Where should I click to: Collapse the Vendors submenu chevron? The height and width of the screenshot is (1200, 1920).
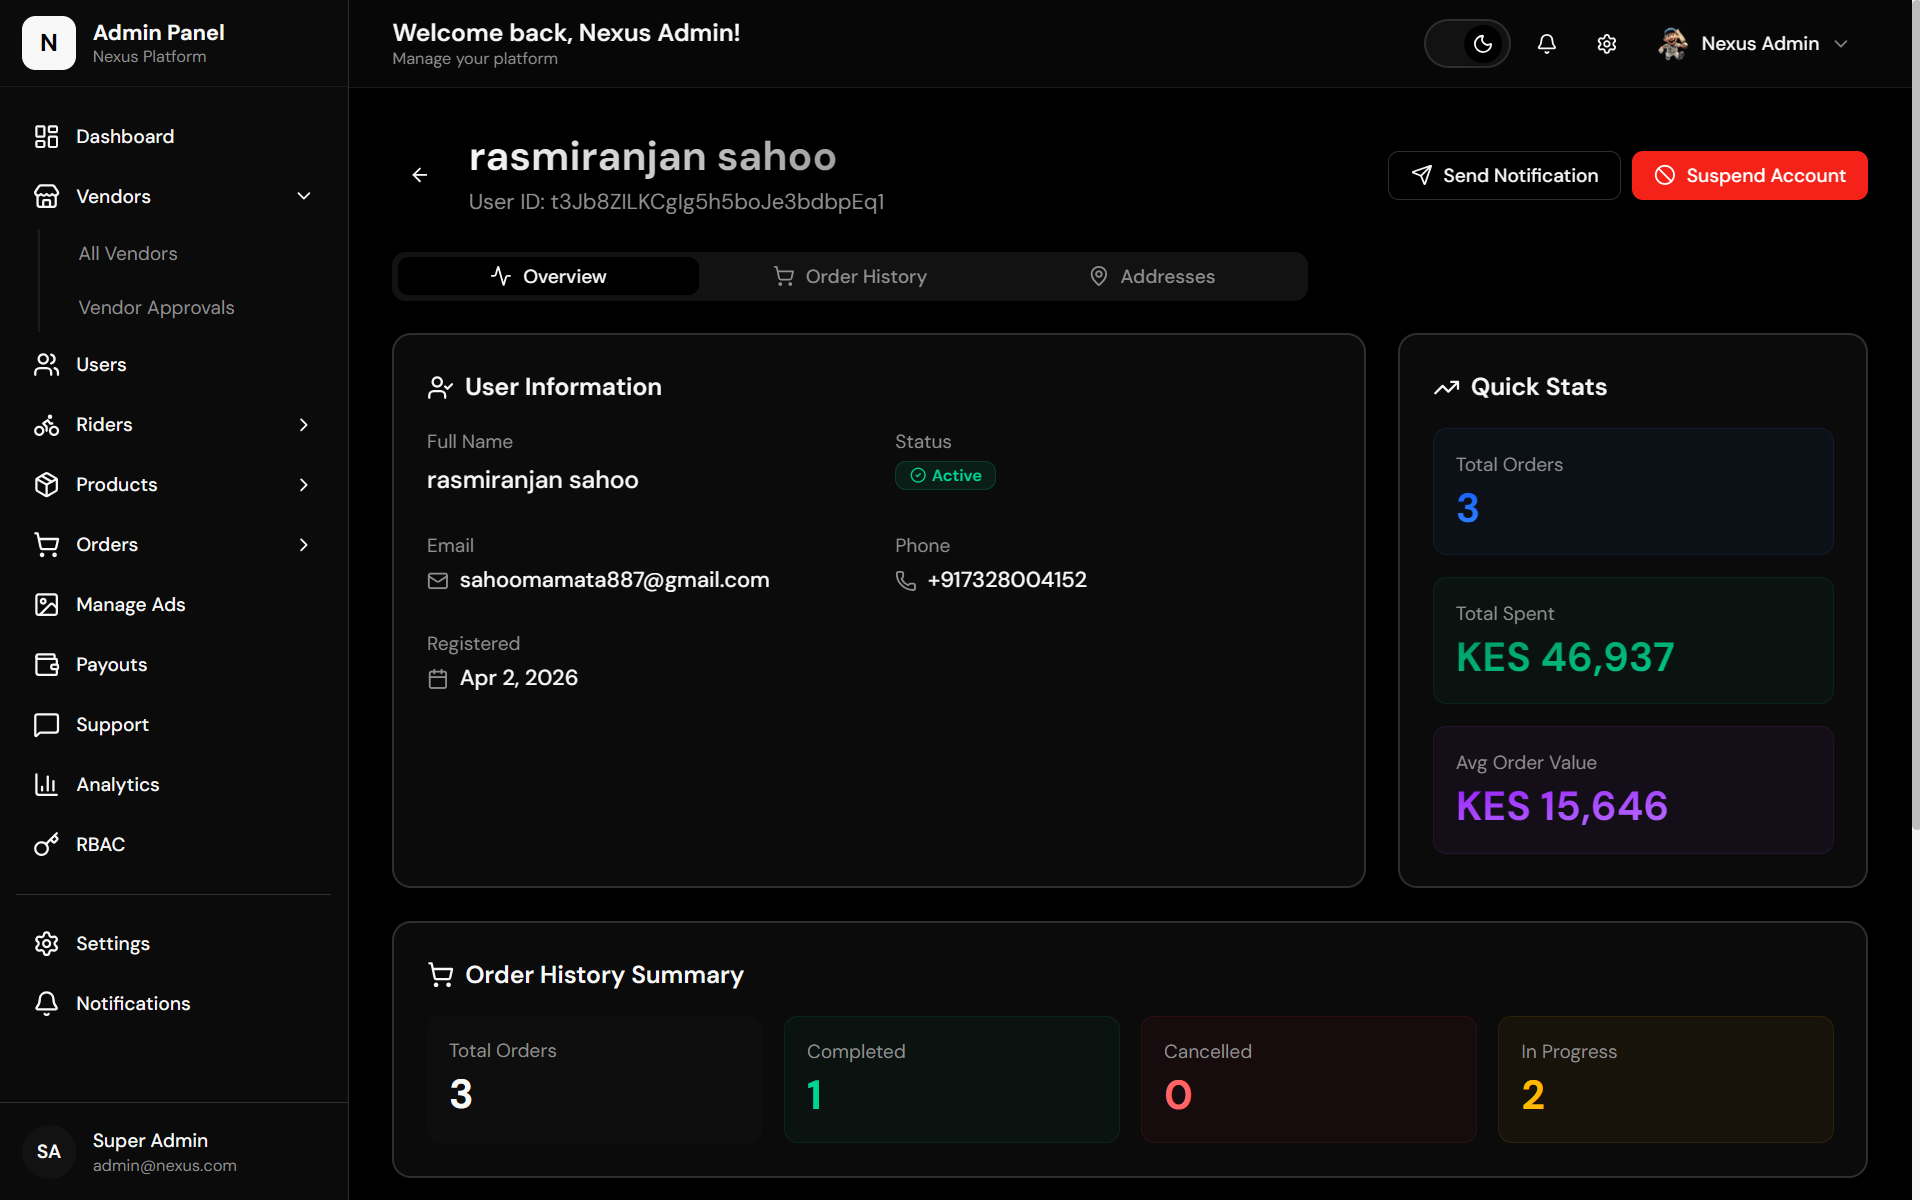tap(304, 197)
